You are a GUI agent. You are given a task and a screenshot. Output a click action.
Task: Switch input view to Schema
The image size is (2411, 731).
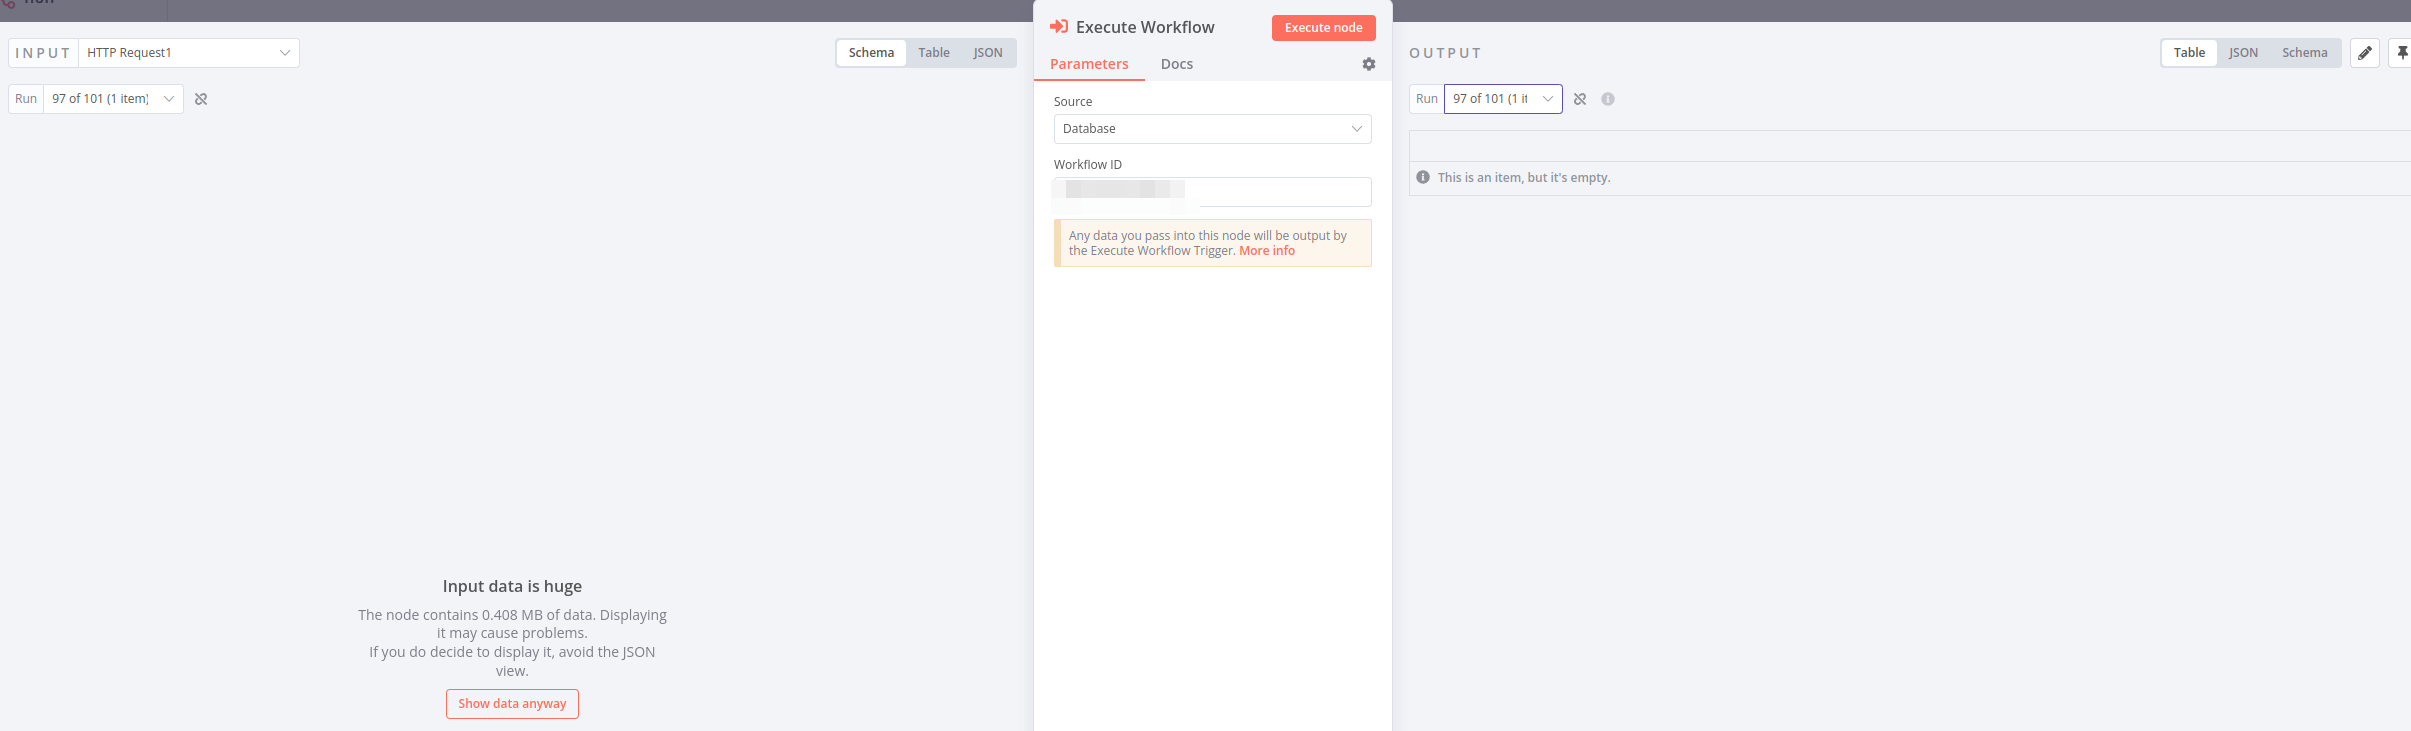[x=871, y=53]
